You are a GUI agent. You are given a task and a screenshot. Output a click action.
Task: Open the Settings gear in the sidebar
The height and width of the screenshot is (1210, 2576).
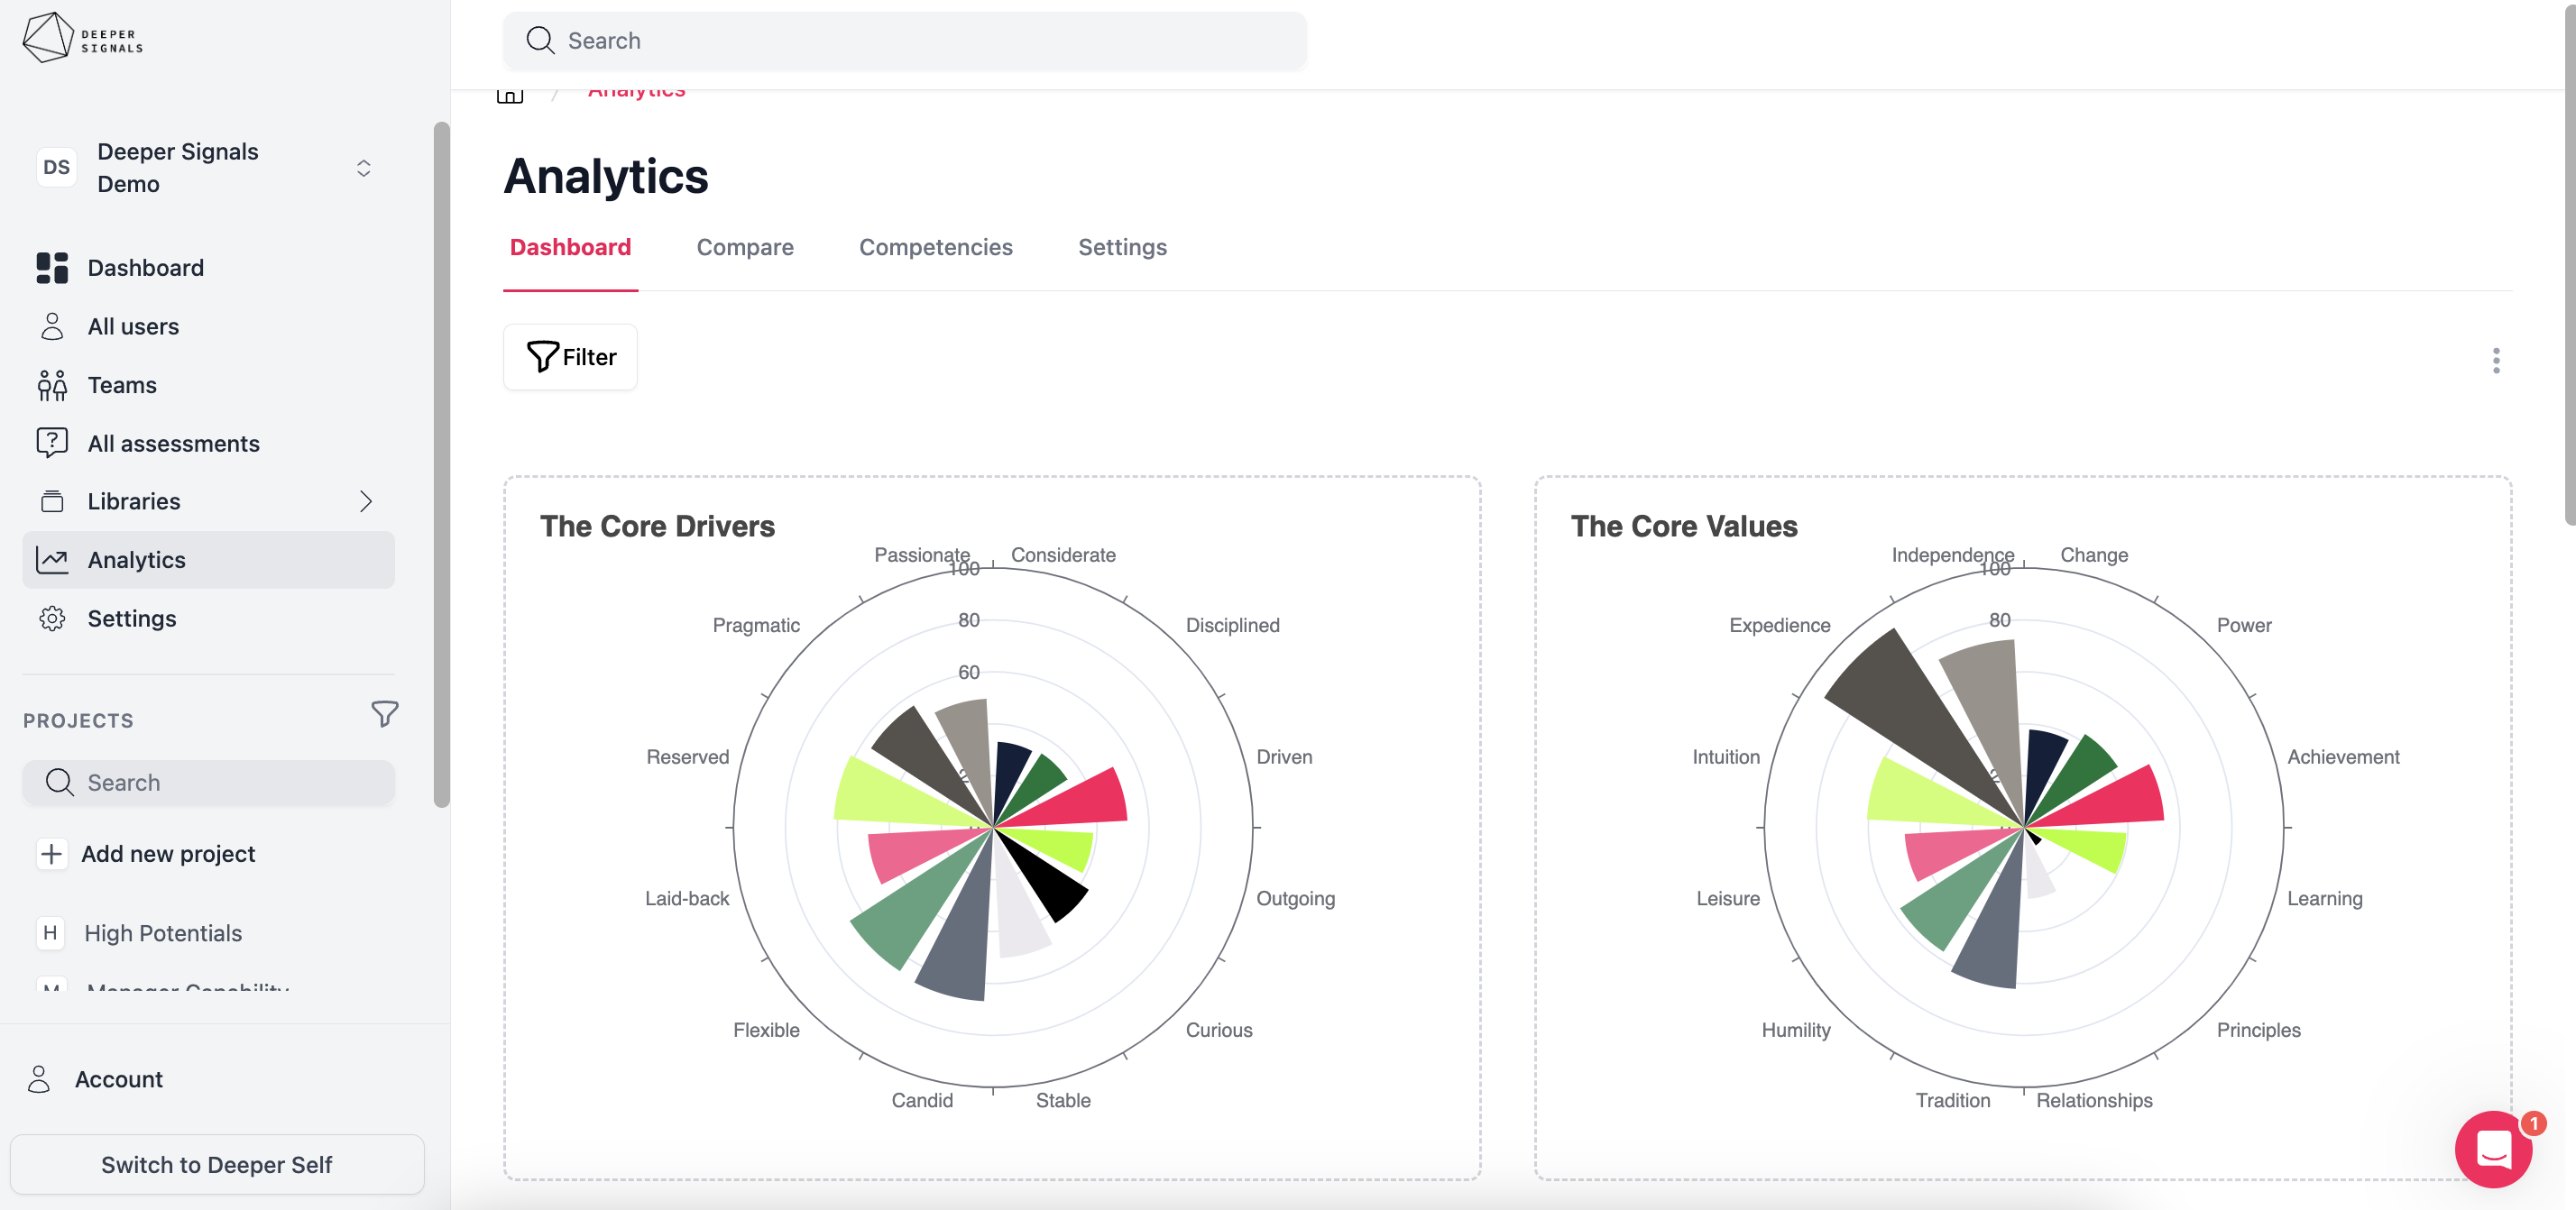coord(51,618)
